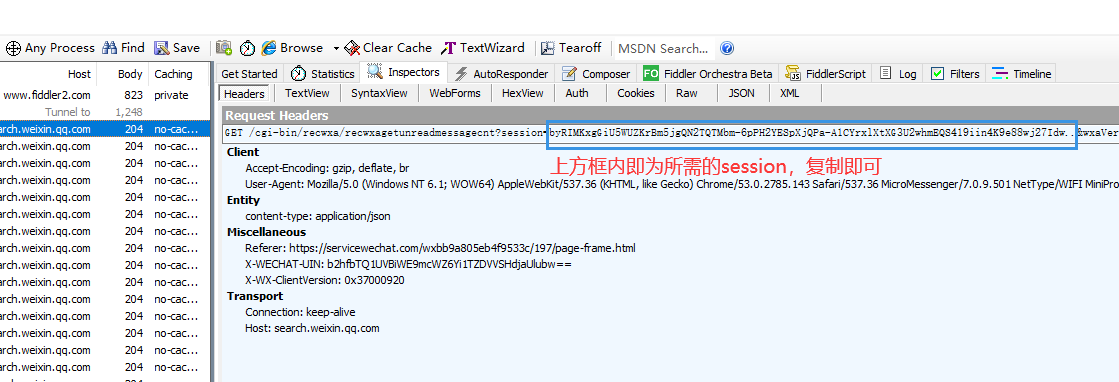Click the Transport header group

[x=255, y=296]
